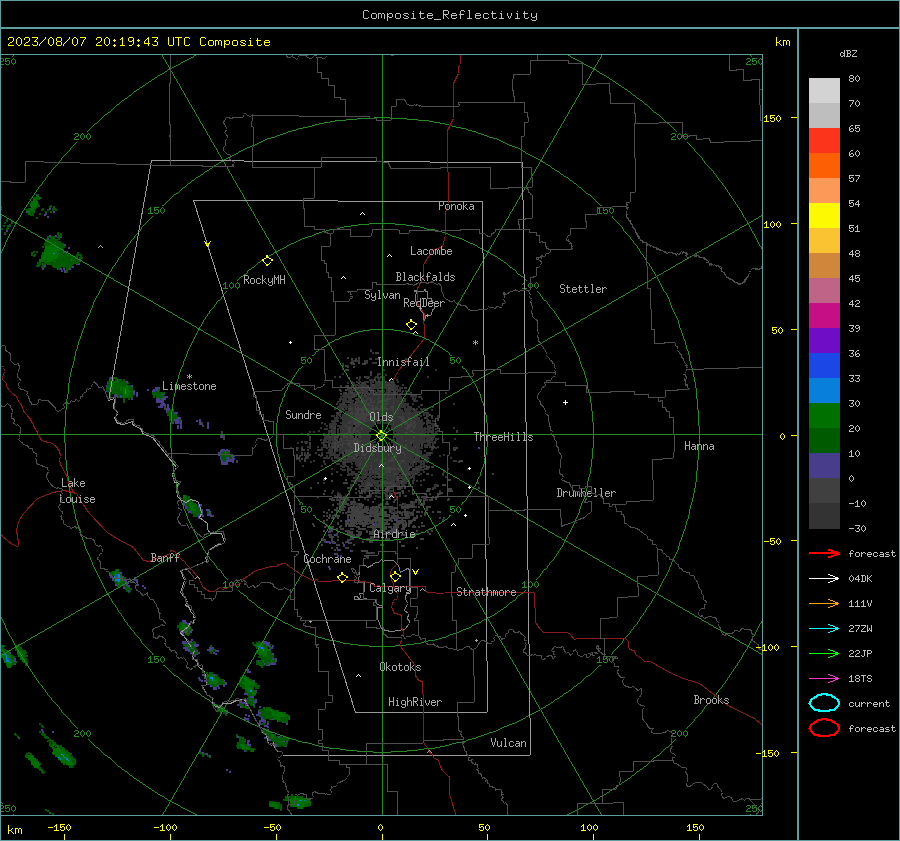Click the Innisfail city label
900x841 pixels.
coord(403,362)
